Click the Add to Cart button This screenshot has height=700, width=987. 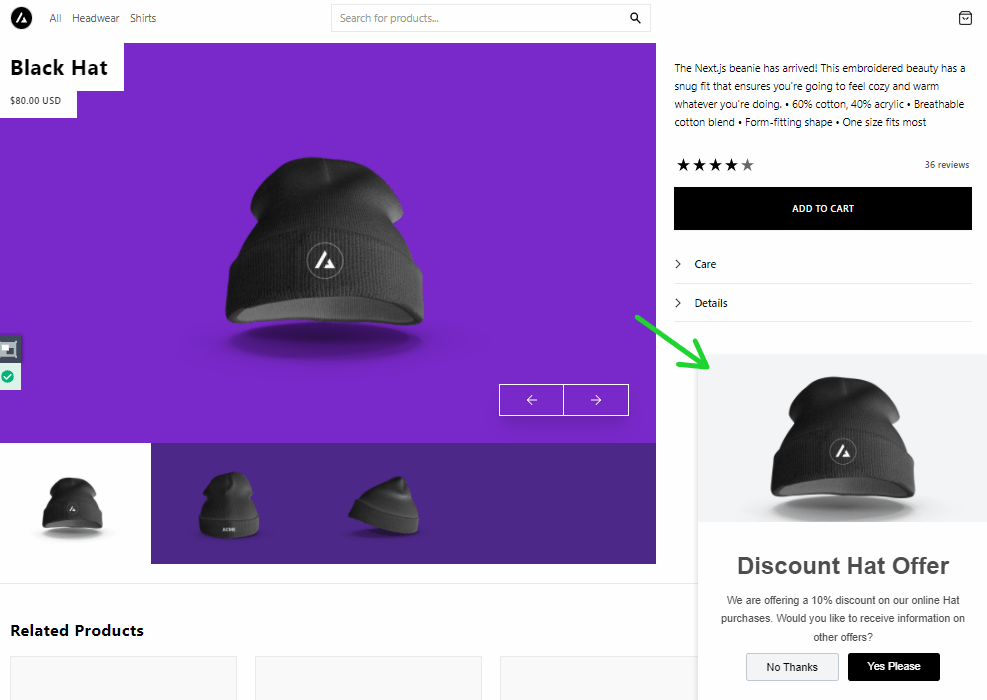click(x=822, y=208)
